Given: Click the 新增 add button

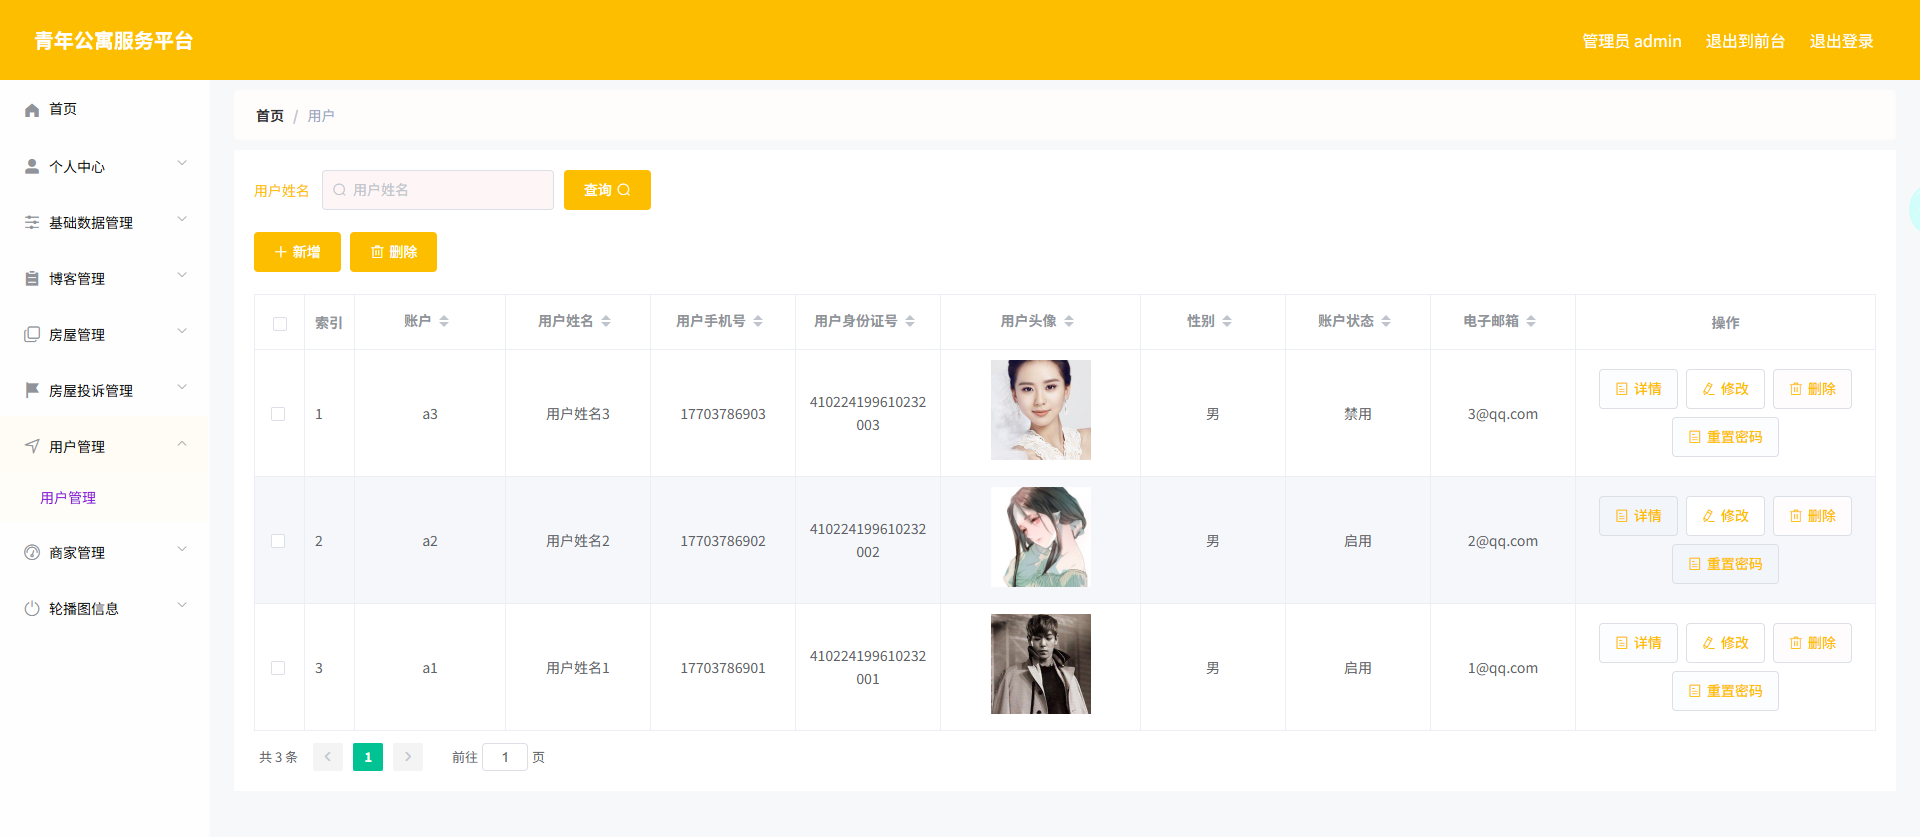Looking at the screenshot, I should pos(297,252).
